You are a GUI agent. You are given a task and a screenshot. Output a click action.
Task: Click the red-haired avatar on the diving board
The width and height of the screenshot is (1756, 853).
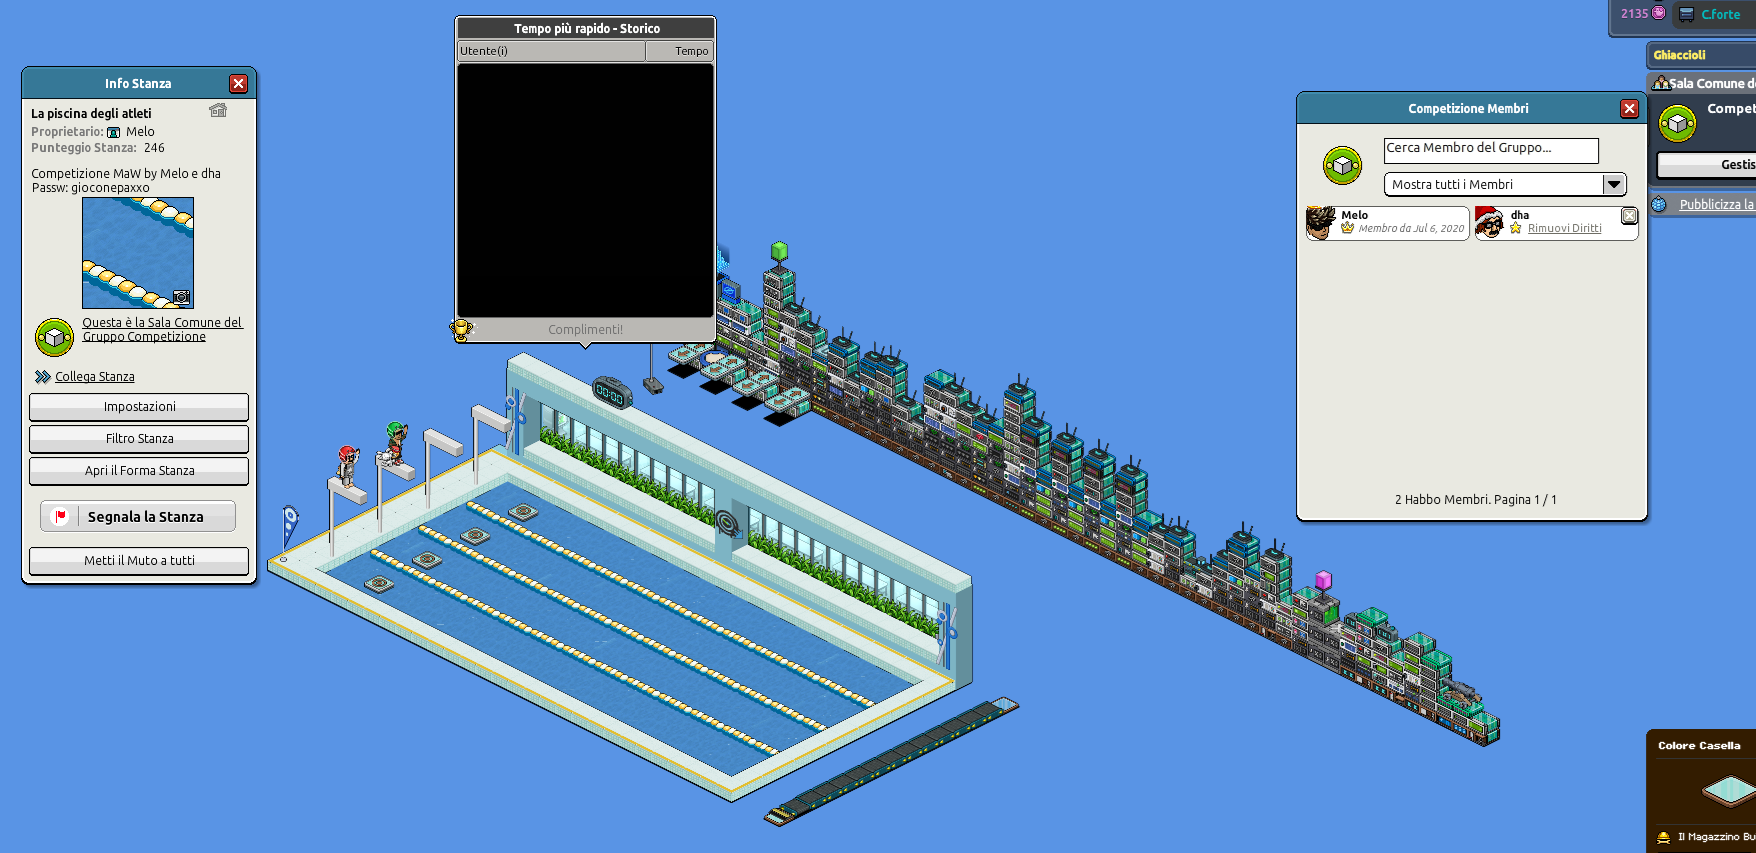347,467
